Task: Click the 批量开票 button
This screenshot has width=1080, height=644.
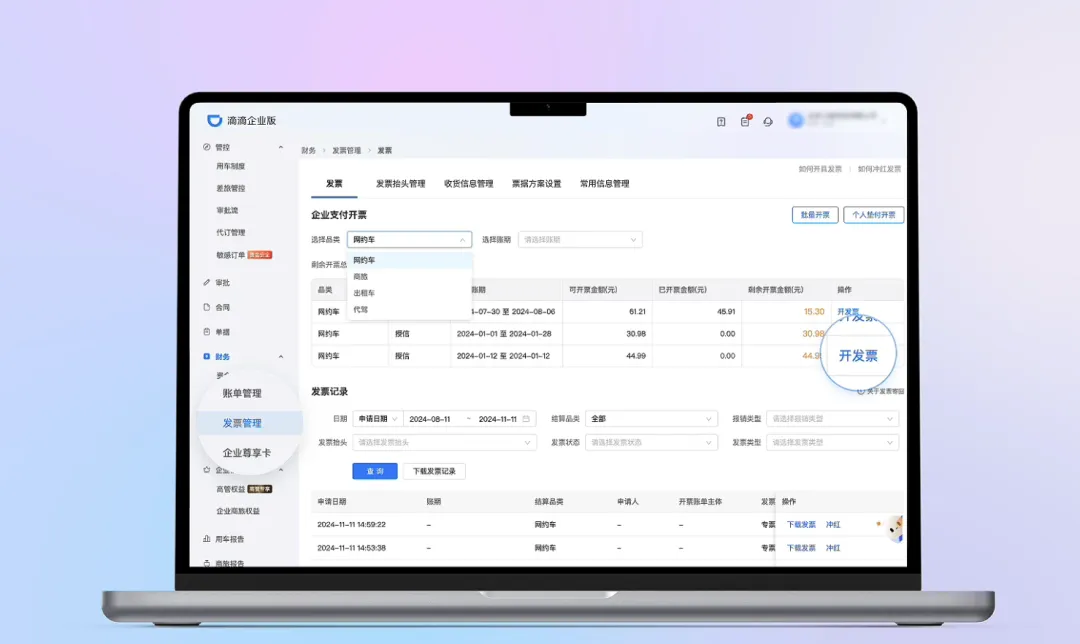Action: pos(815,215)
